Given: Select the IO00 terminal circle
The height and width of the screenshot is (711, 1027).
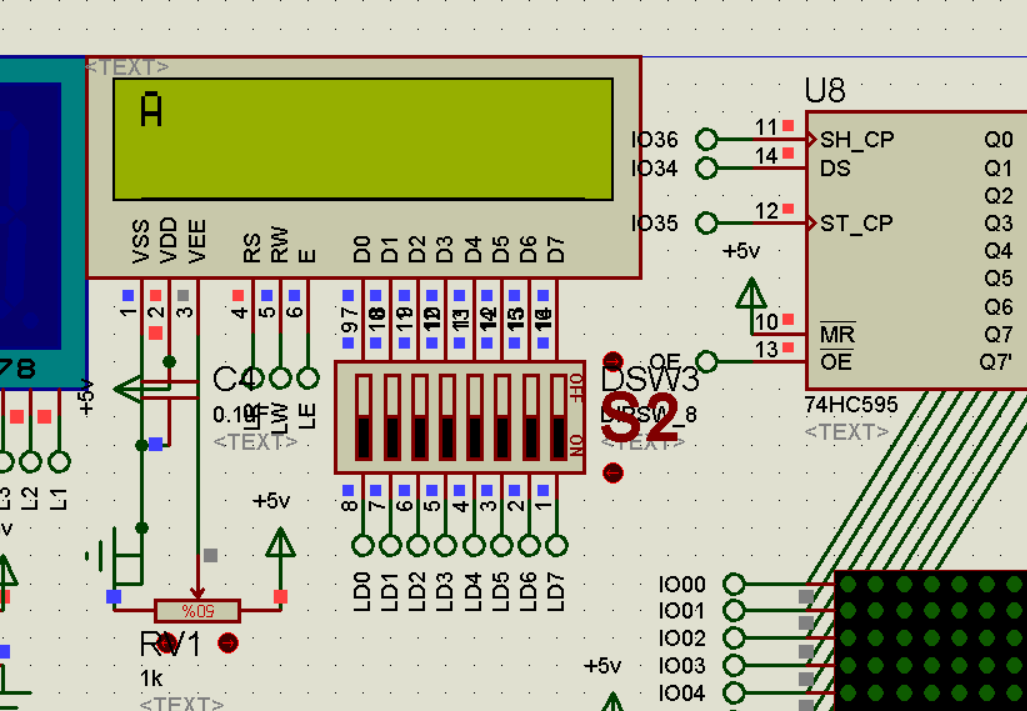Looking at the screenshot, I should click(x=734, y=583).
